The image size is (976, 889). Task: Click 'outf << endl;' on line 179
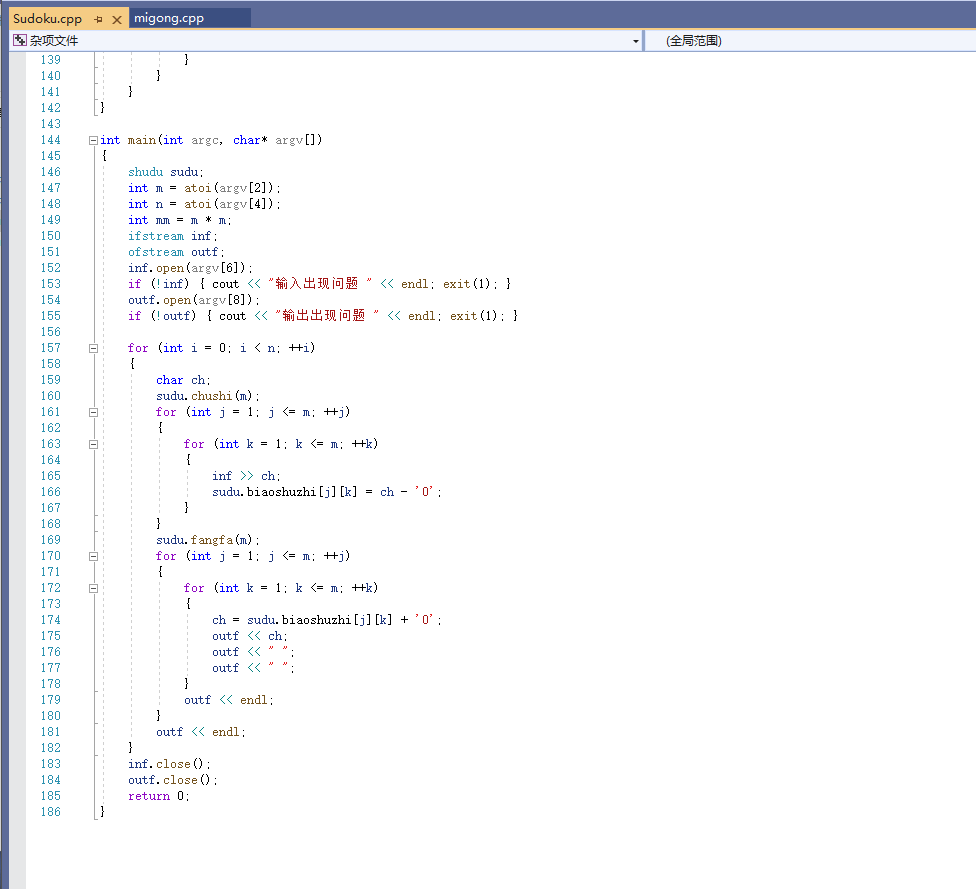coord(228,700)
